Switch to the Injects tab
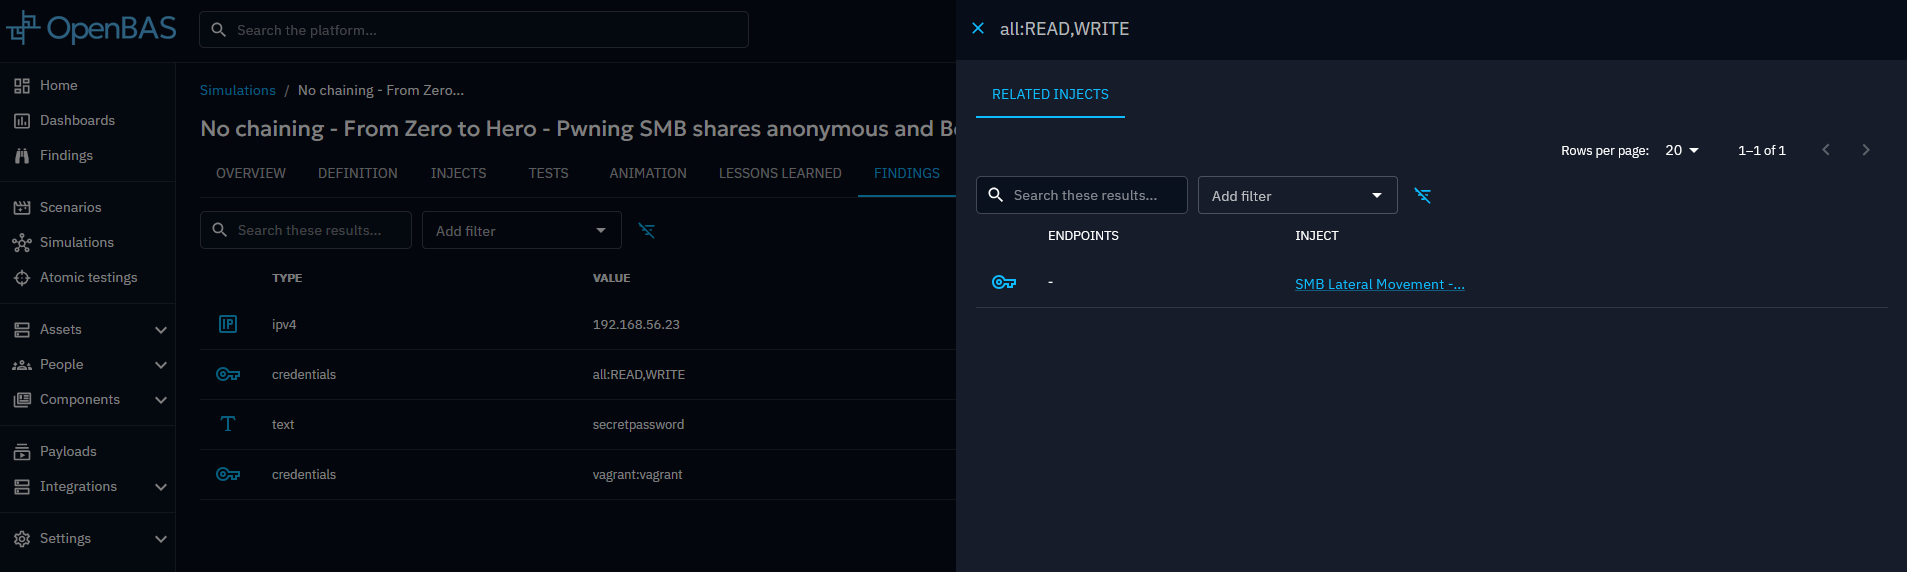Viewport: 1907px width, 572px height. click(x=458, y=173)
